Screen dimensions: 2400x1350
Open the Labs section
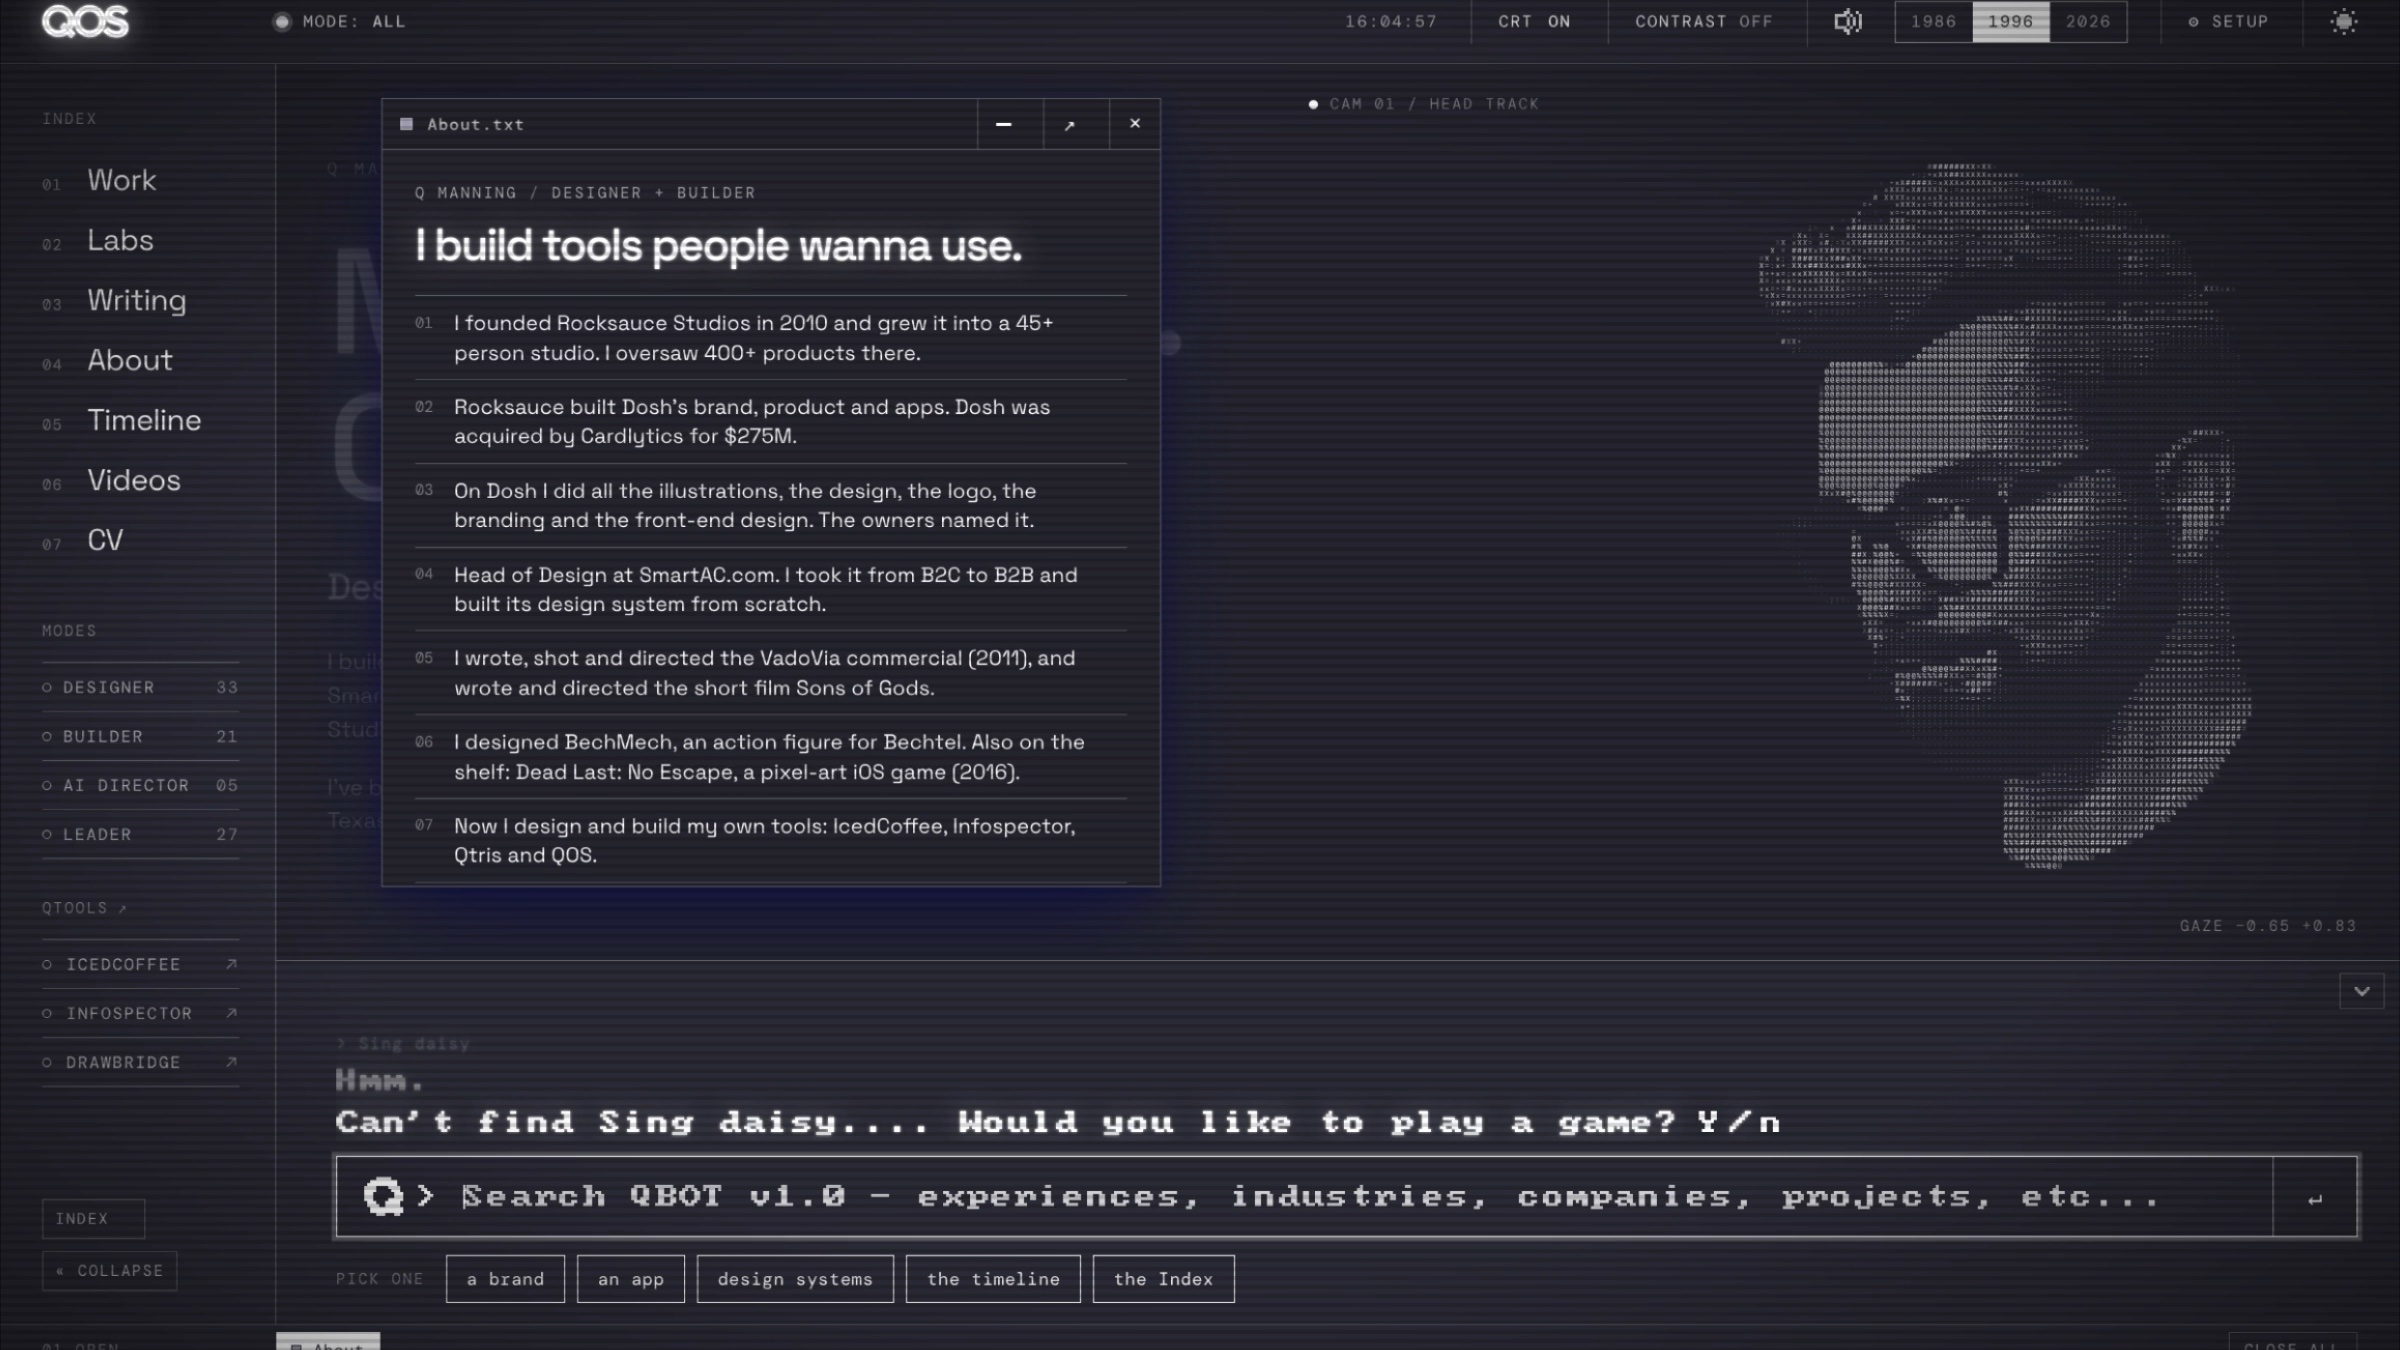coord(120,240)
